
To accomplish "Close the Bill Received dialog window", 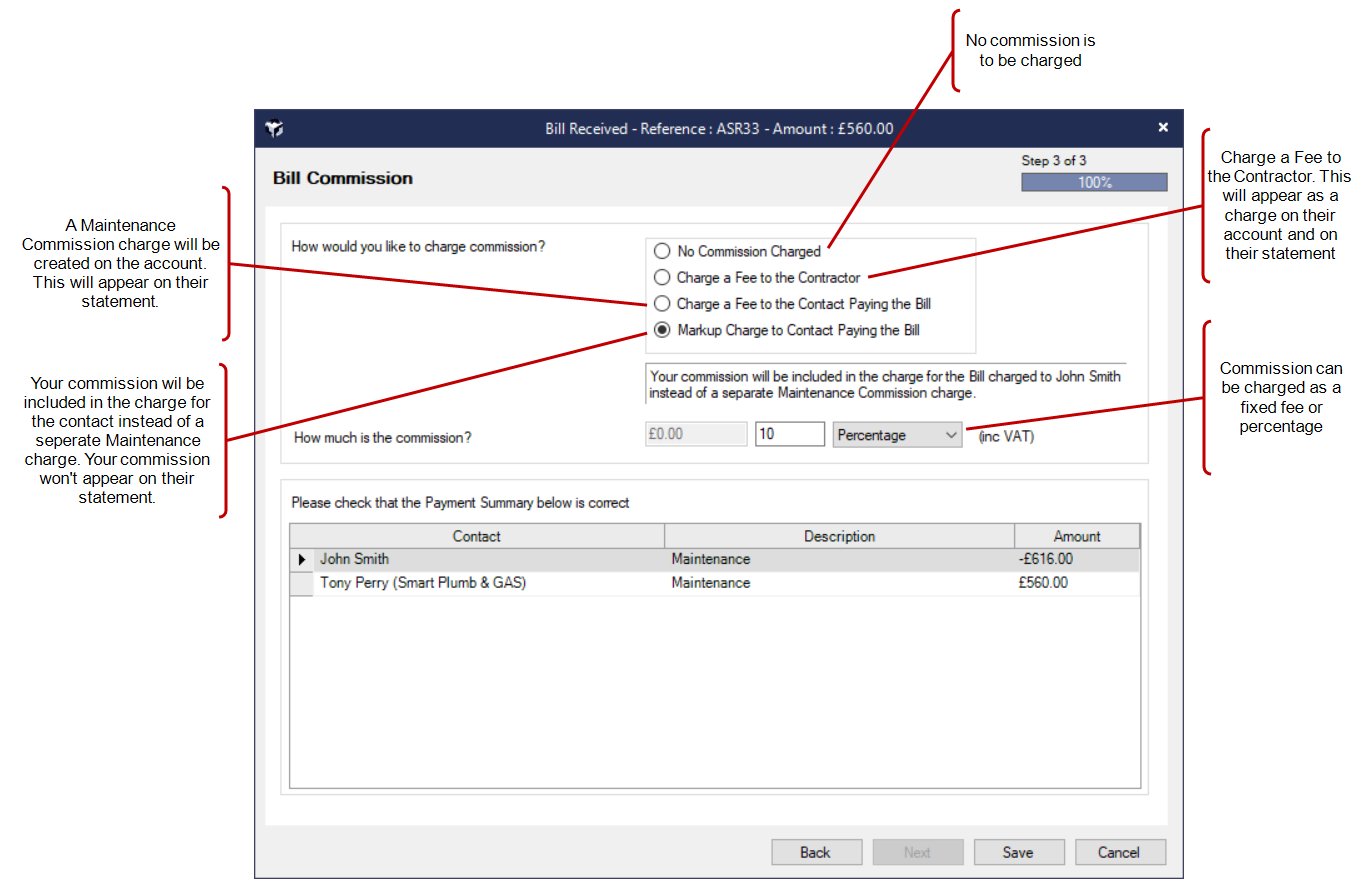I will tap(1163, 128).
